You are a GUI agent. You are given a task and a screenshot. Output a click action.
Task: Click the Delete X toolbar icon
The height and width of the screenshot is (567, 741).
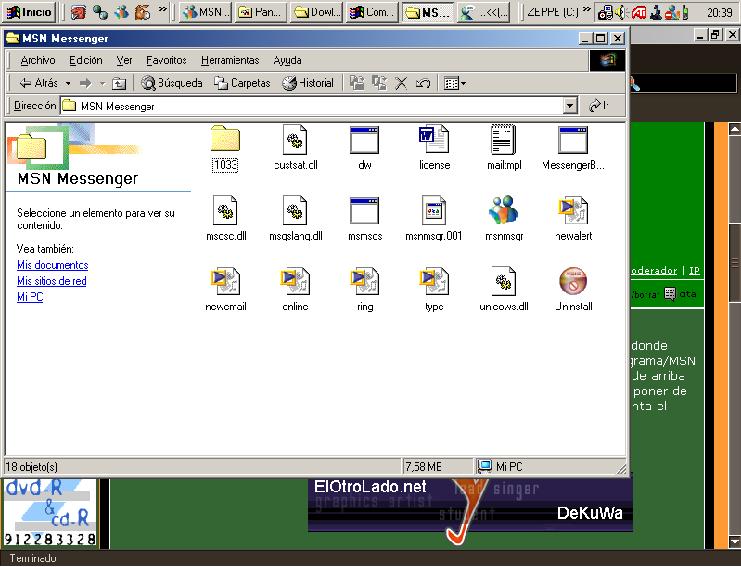(401, 84)
